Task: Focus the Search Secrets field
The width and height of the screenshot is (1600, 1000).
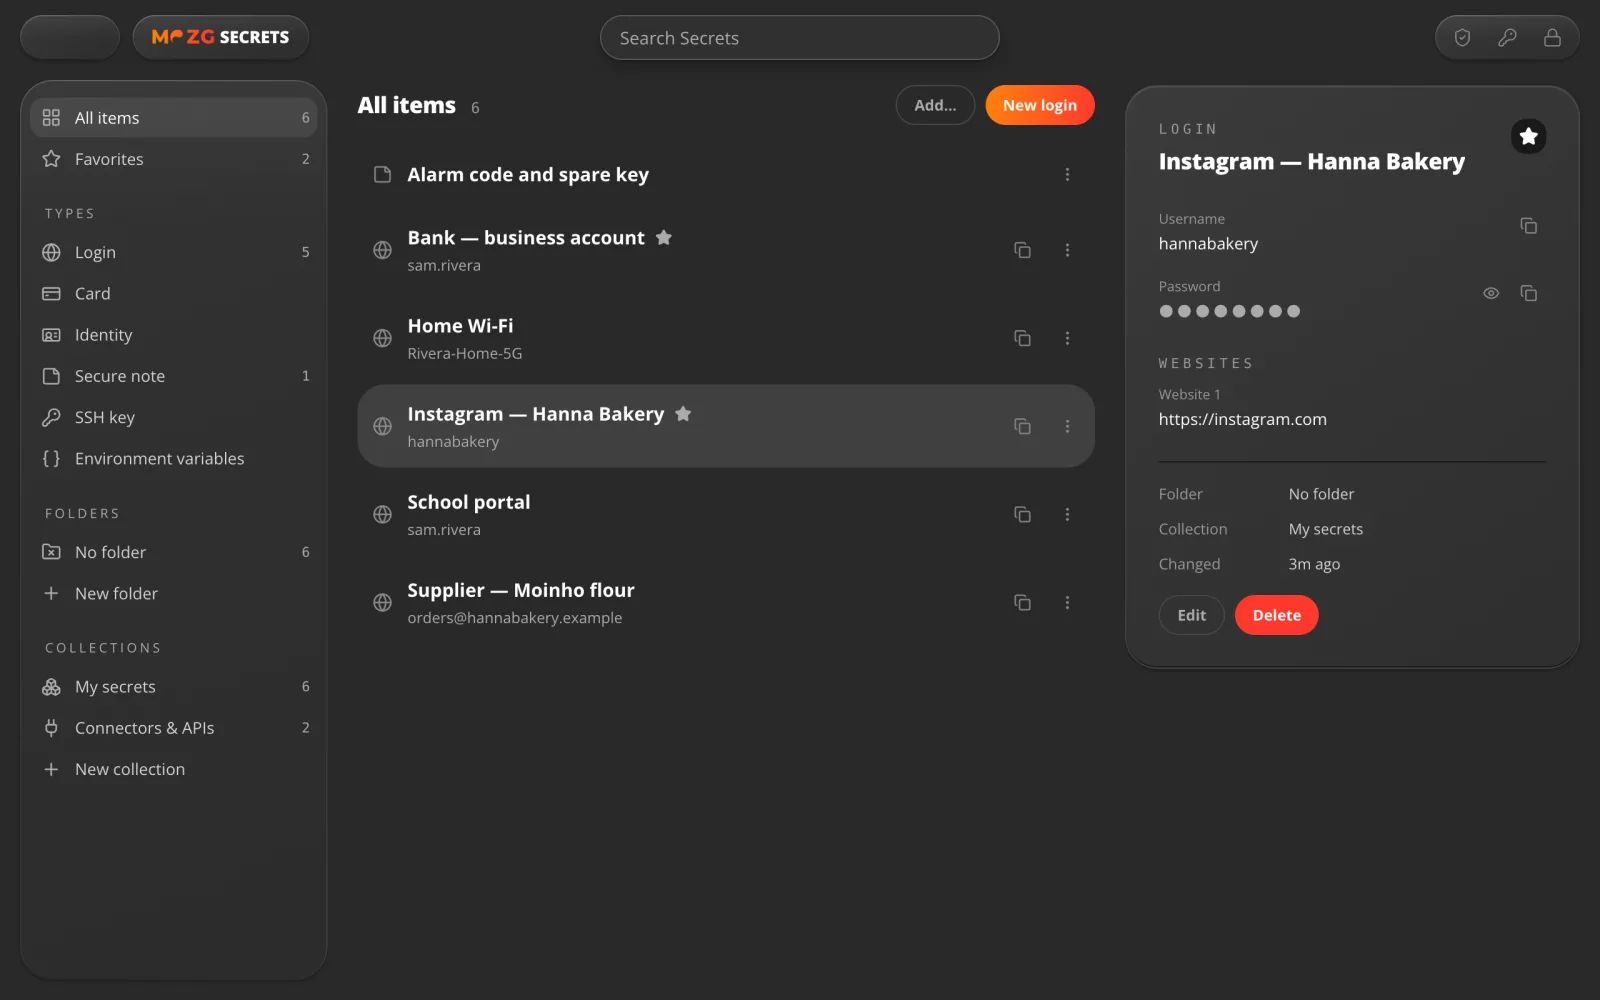Action: click(x=799, y=38)
